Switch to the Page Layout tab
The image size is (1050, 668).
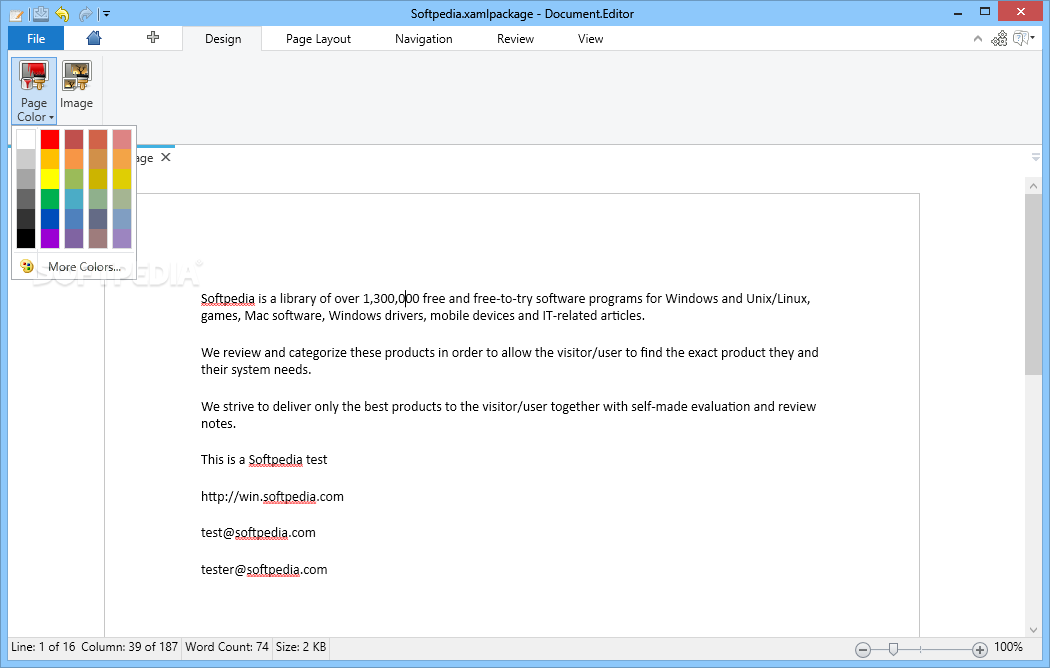pos(318,39)
